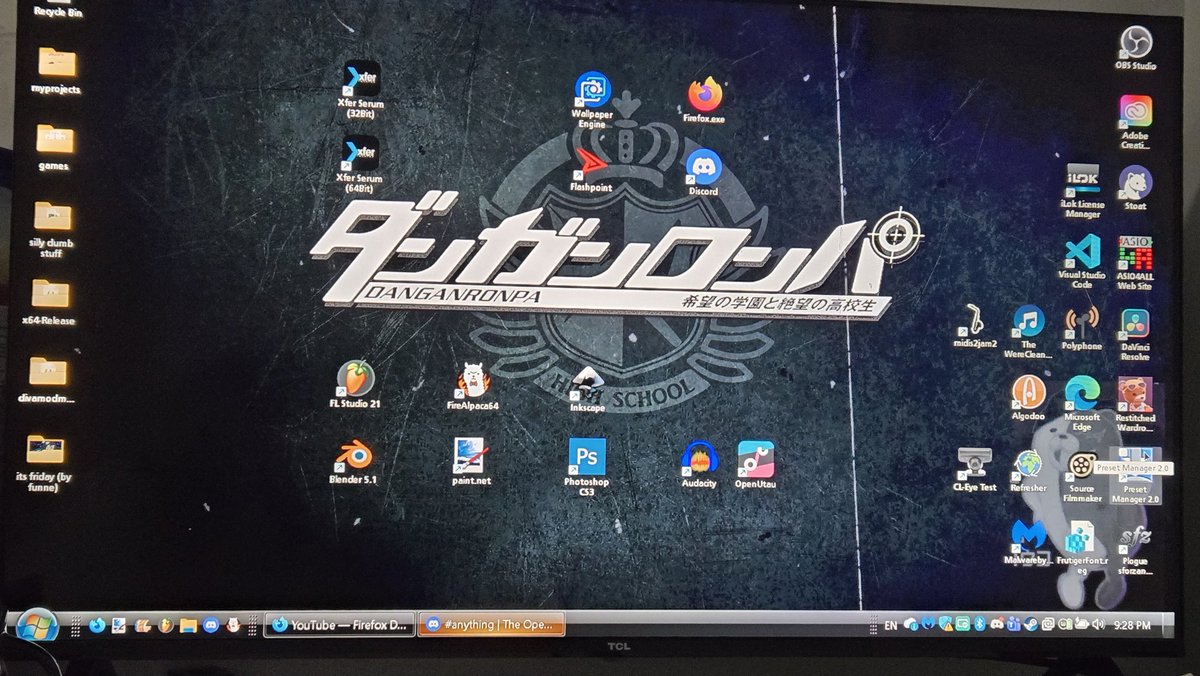Open Wallpaper Engine shortcut

point(591,100)
